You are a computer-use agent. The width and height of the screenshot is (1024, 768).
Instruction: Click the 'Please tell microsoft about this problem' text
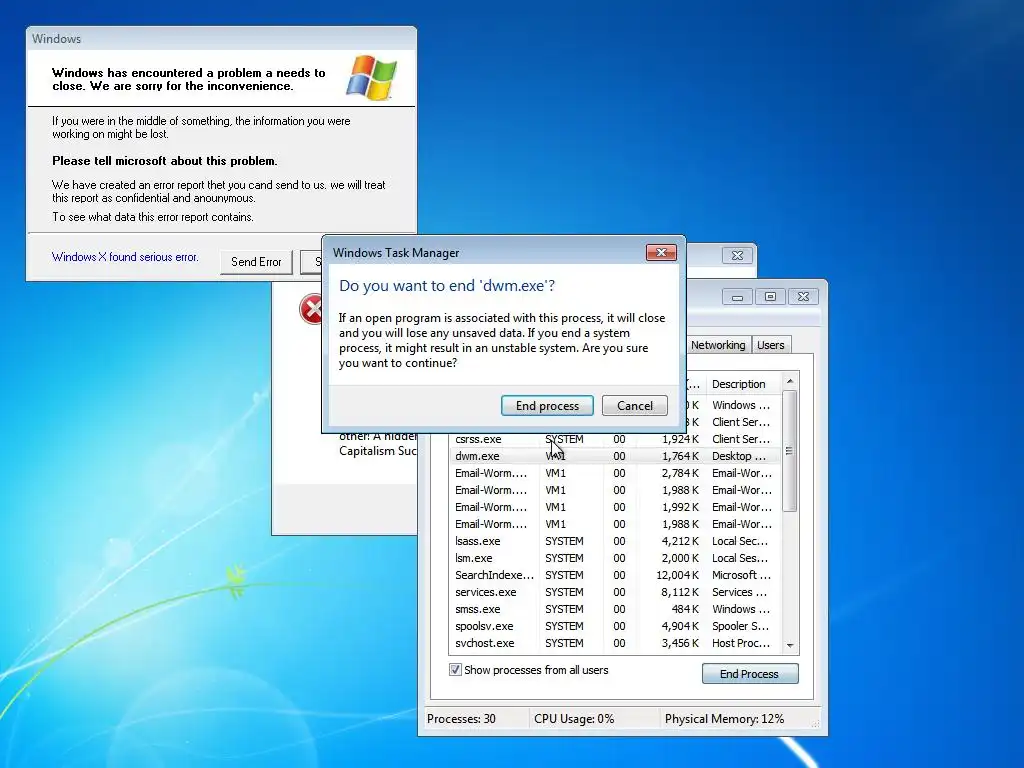[x=165, y=161]
